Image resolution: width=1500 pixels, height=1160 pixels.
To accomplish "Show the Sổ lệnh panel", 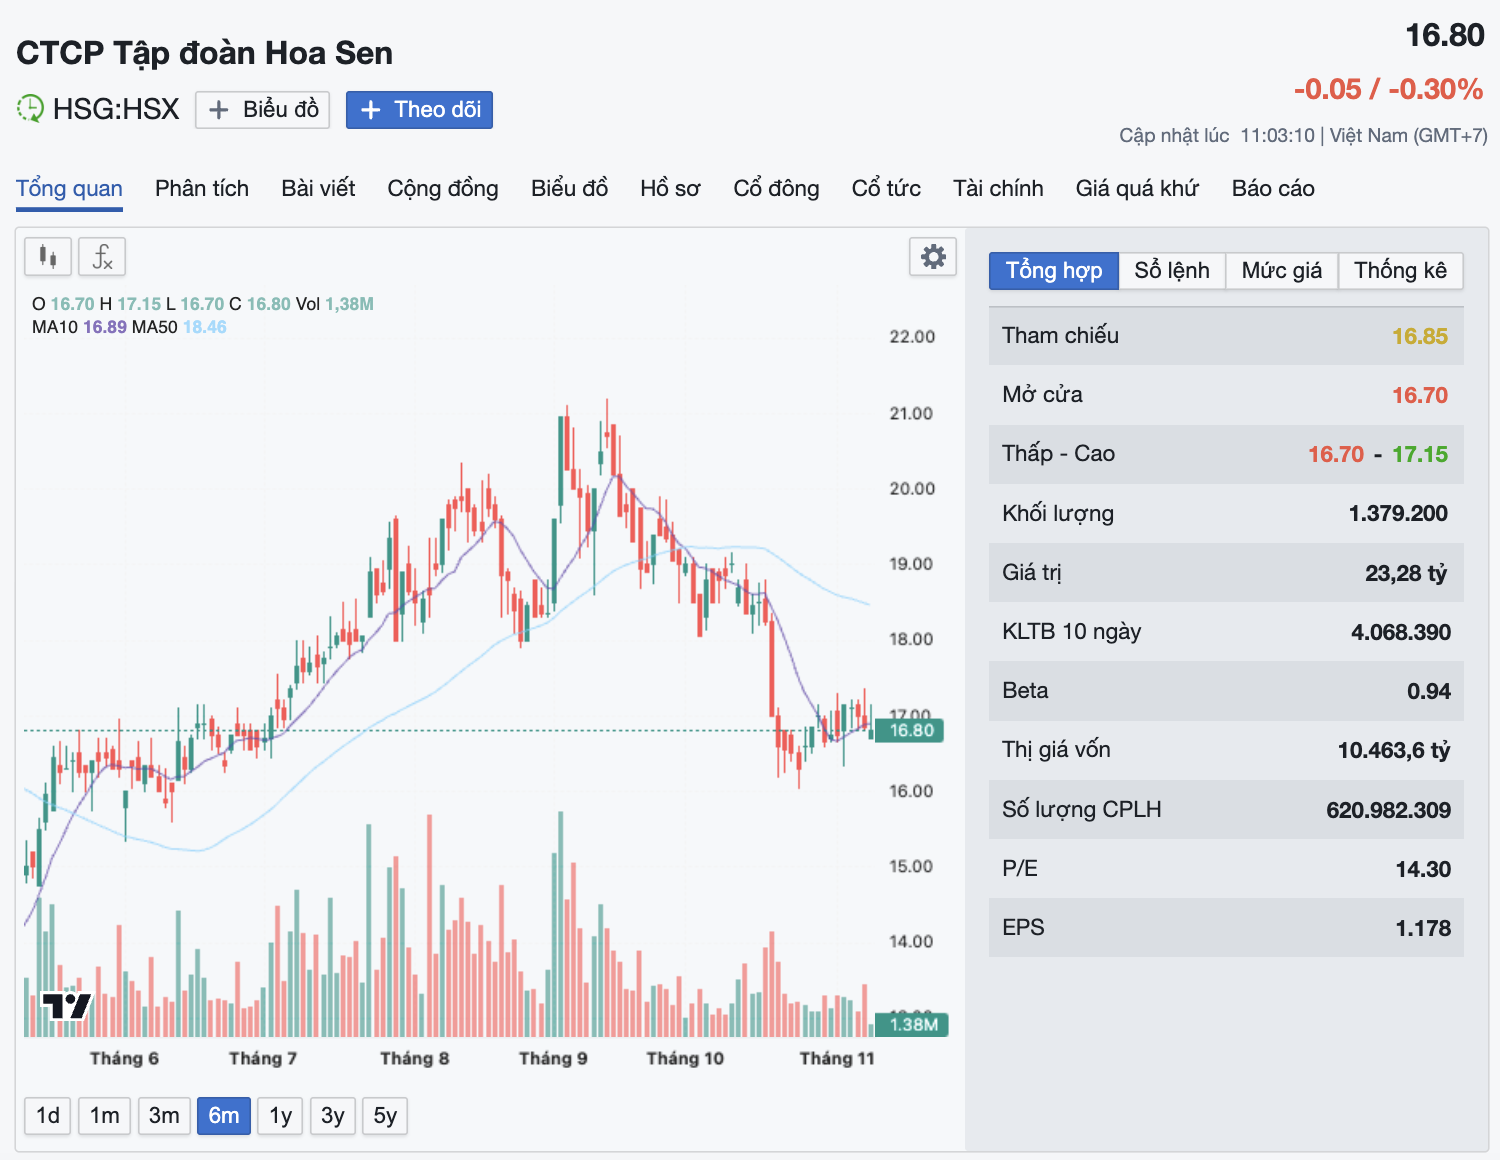I will [1172, 270].
